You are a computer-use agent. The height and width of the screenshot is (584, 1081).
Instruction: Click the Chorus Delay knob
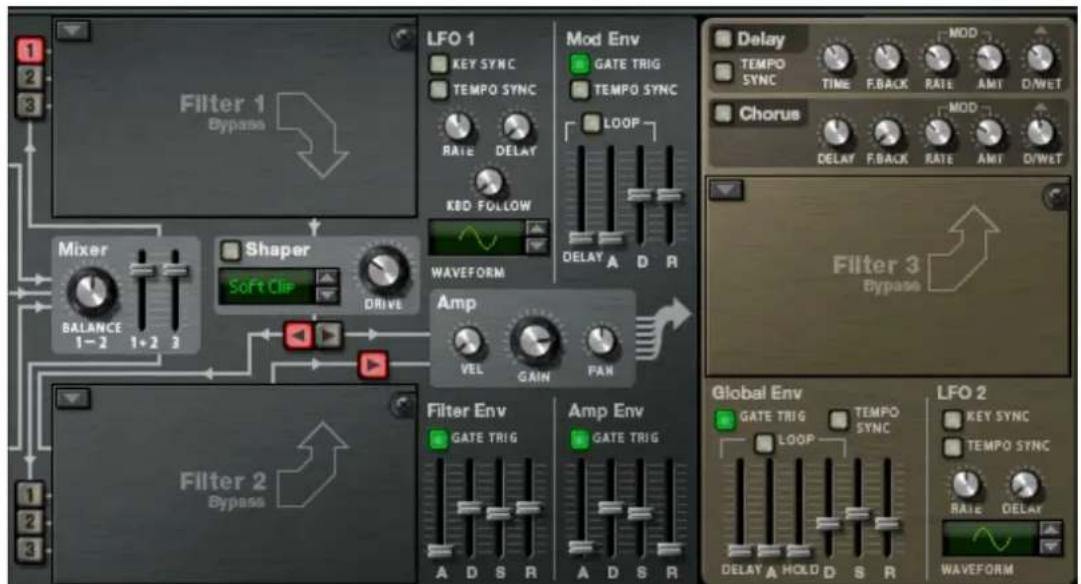836,132
